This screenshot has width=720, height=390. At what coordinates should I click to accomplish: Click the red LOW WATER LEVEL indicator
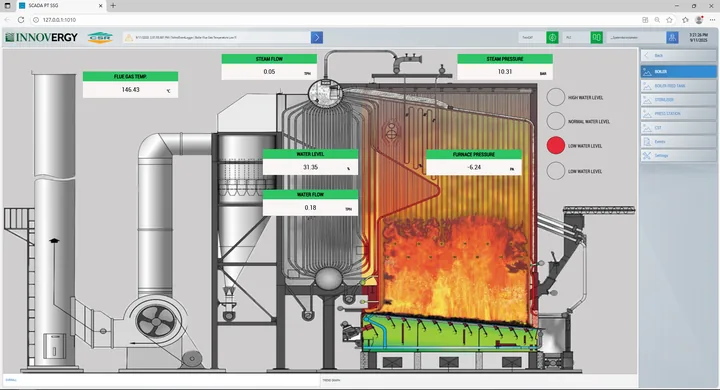(x=556, y=145)
